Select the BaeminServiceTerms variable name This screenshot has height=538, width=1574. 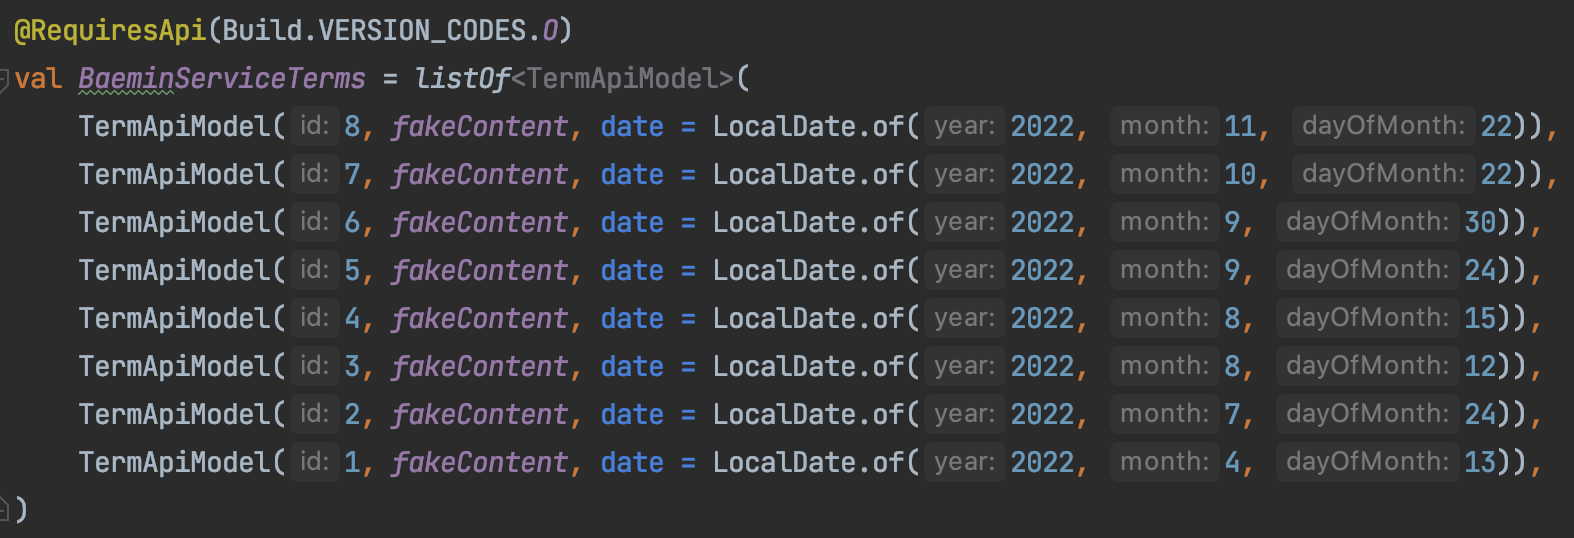pyautogui.click(x=222, y=79)
